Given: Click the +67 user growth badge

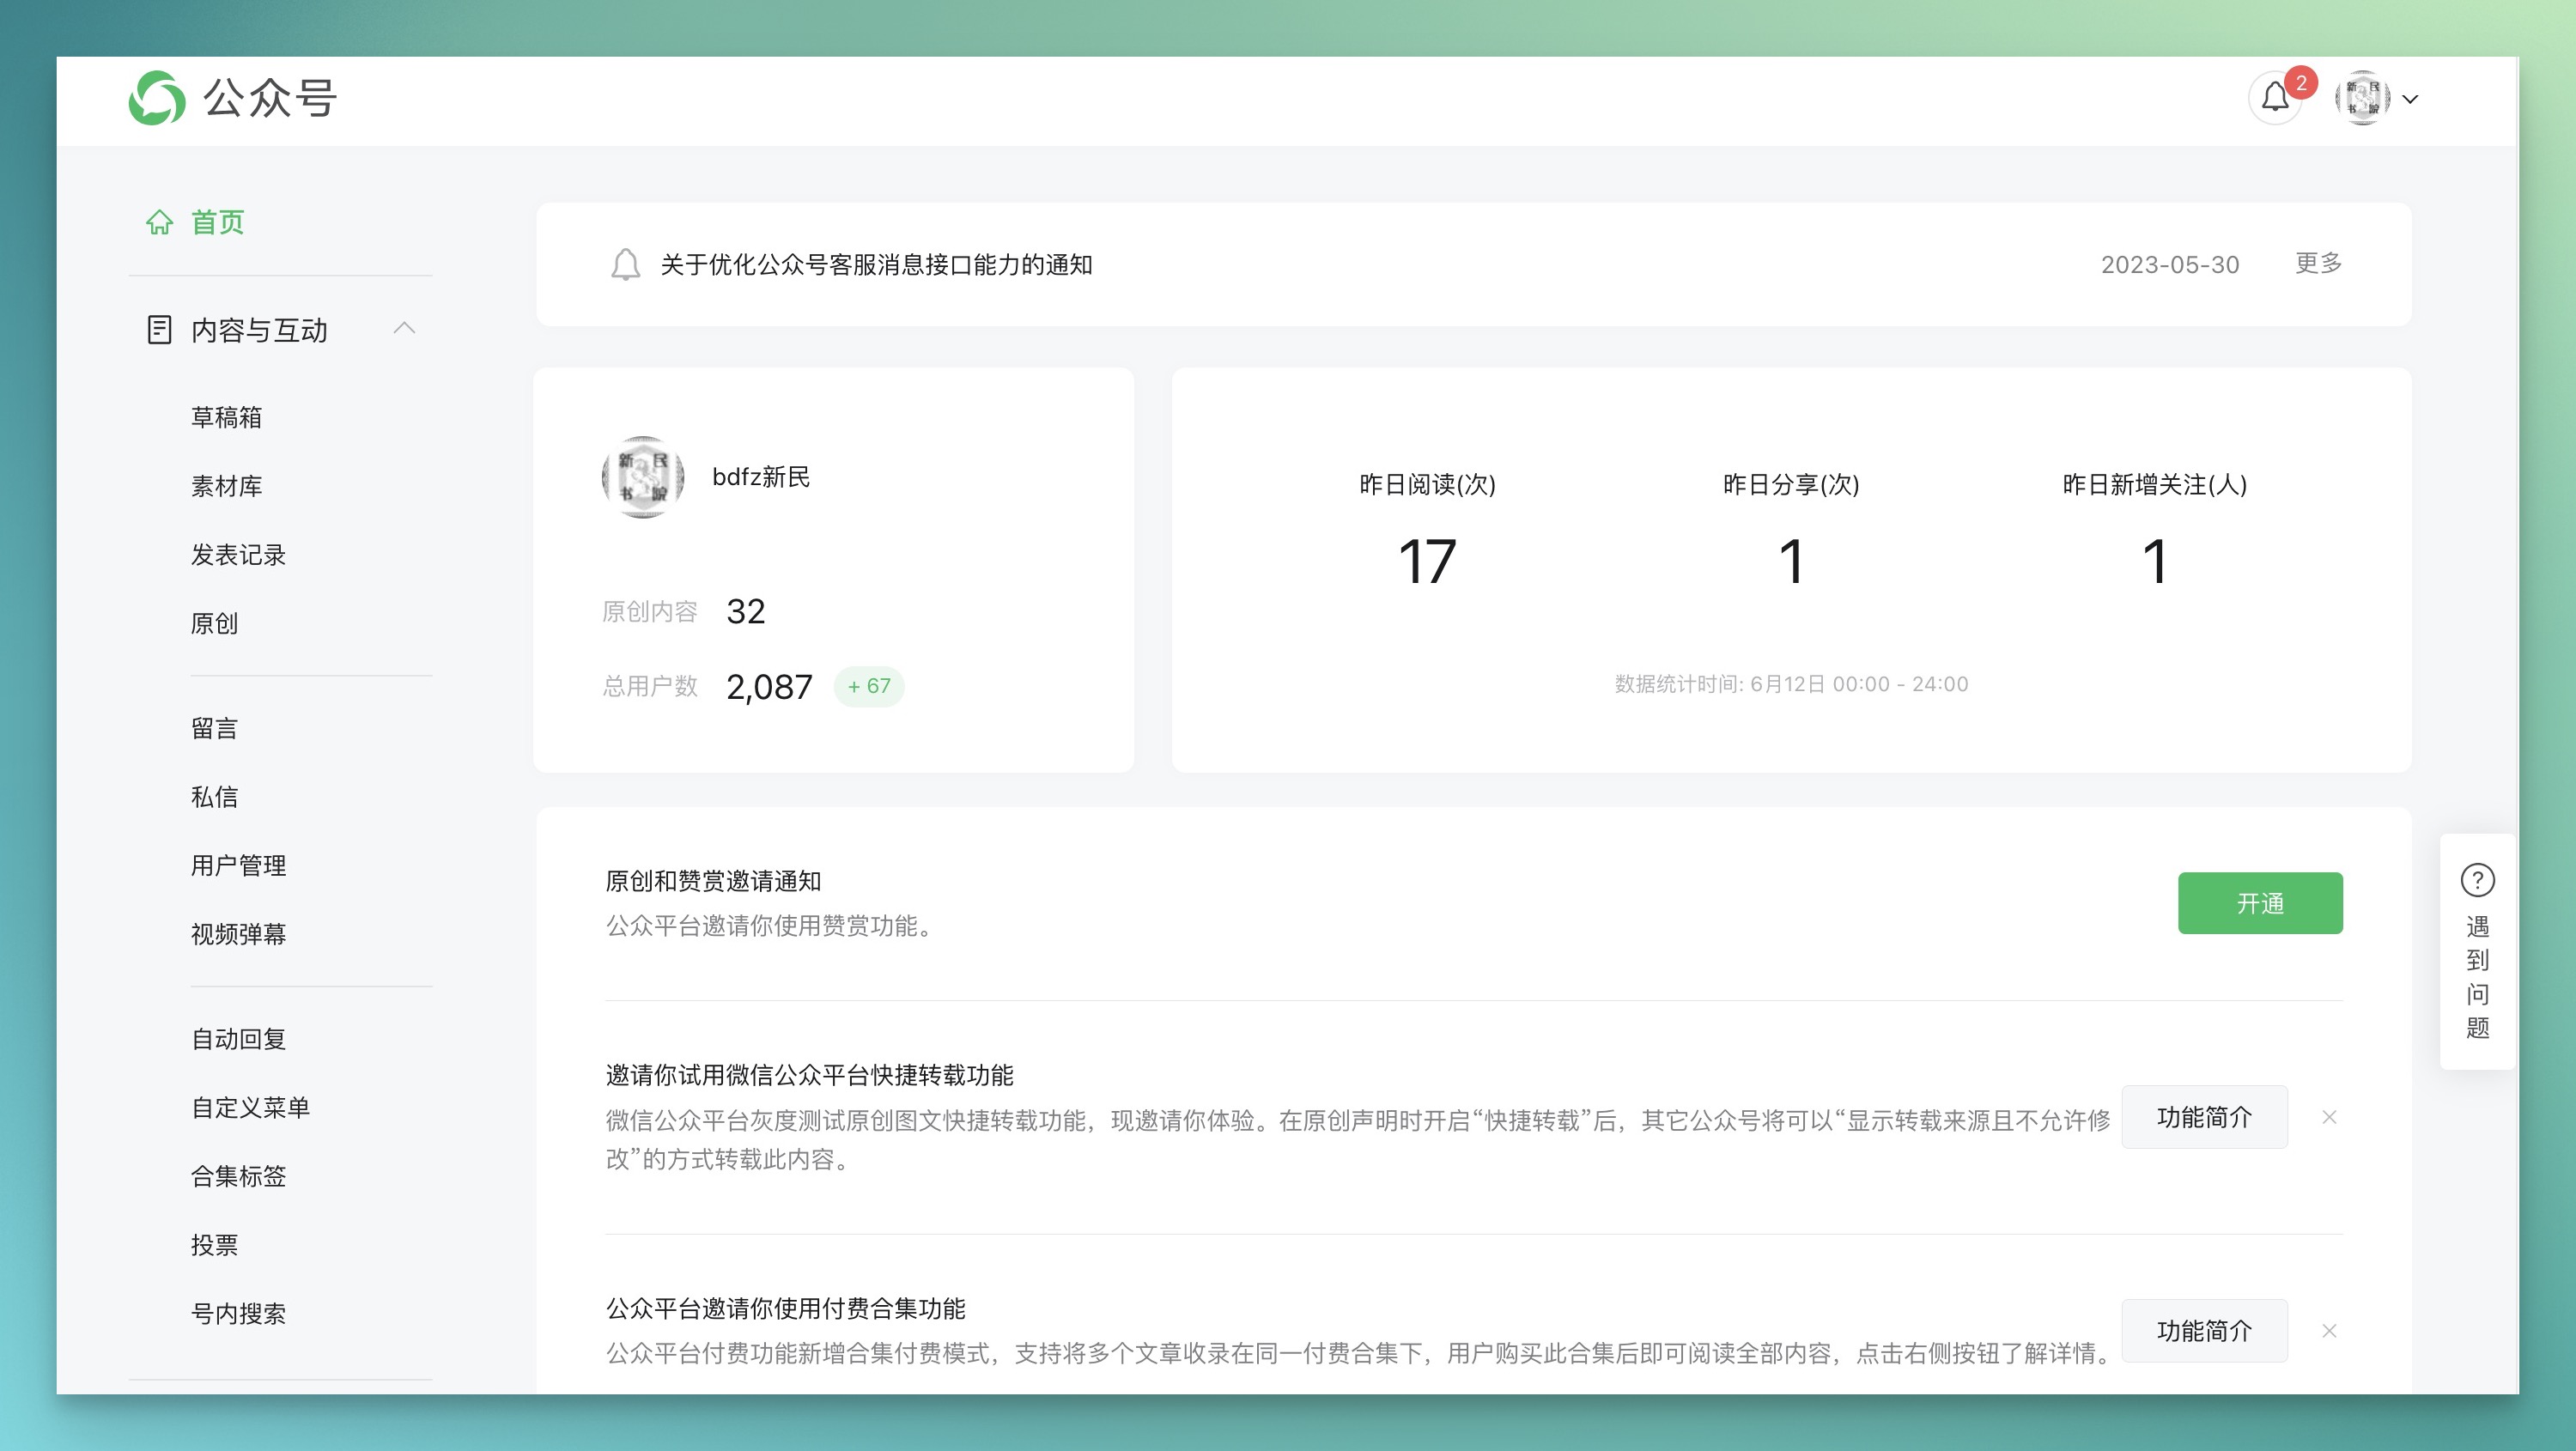Looking at the screenshot, I should click(869, 686).
